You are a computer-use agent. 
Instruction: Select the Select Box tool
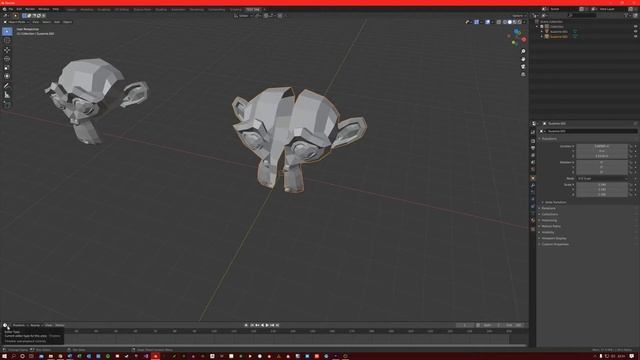click(7, 31)
